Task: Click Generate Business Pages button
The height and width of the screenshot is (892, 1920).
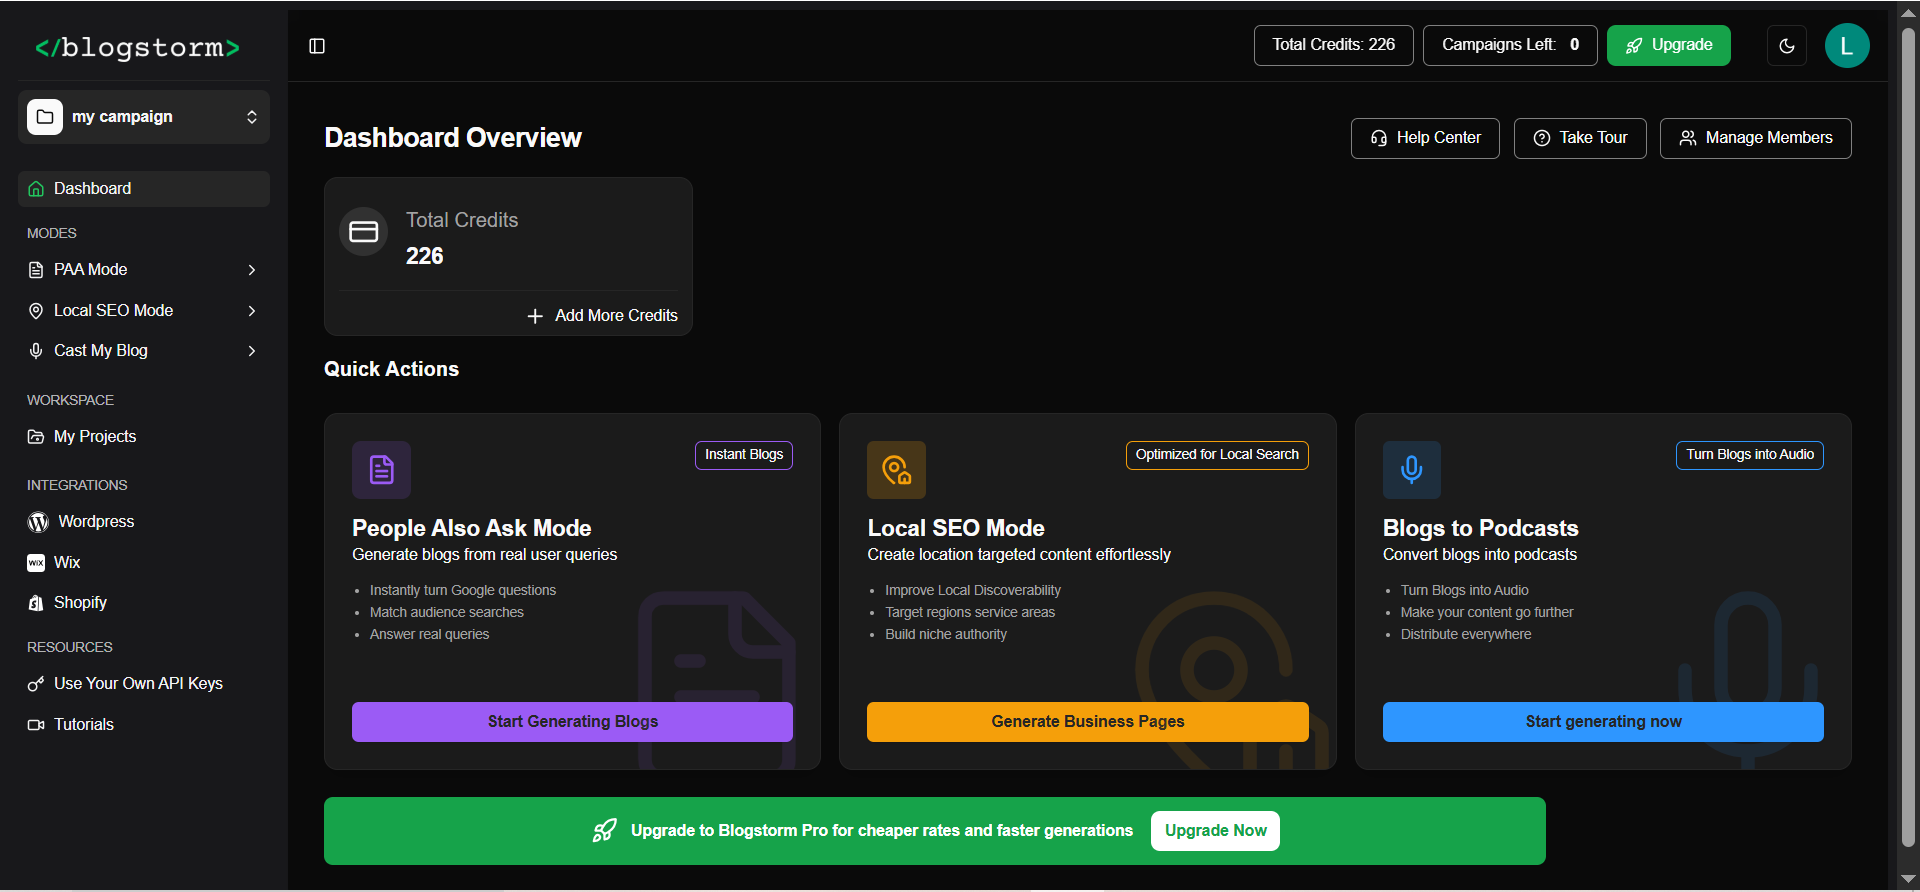Action: pyautogui.click(x=1088, y=722)
